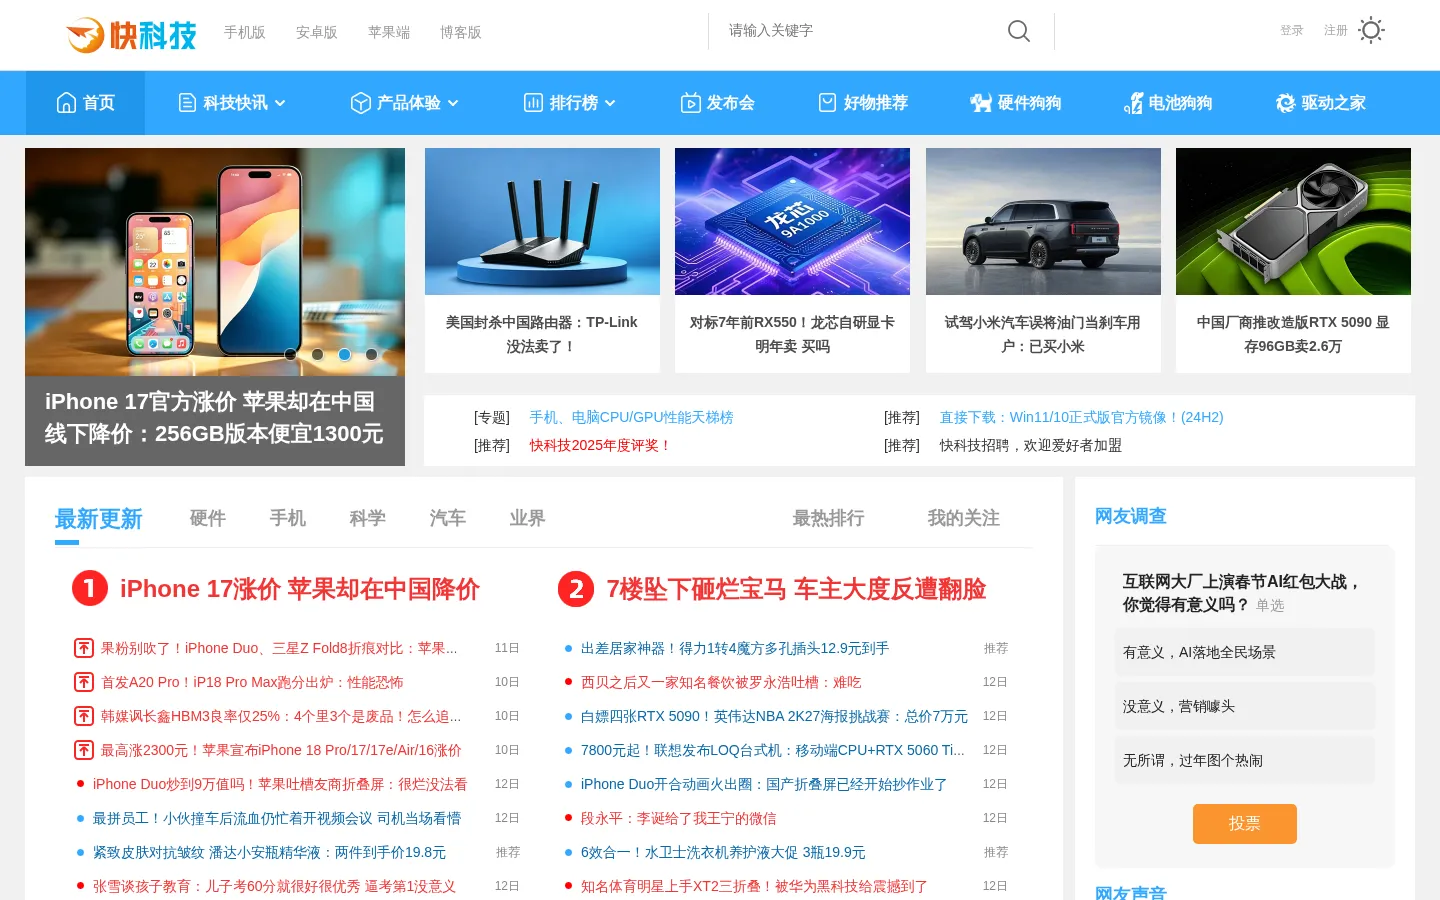Open the 安卓版 link in header

pyautogui.click(x=317, y=32)
